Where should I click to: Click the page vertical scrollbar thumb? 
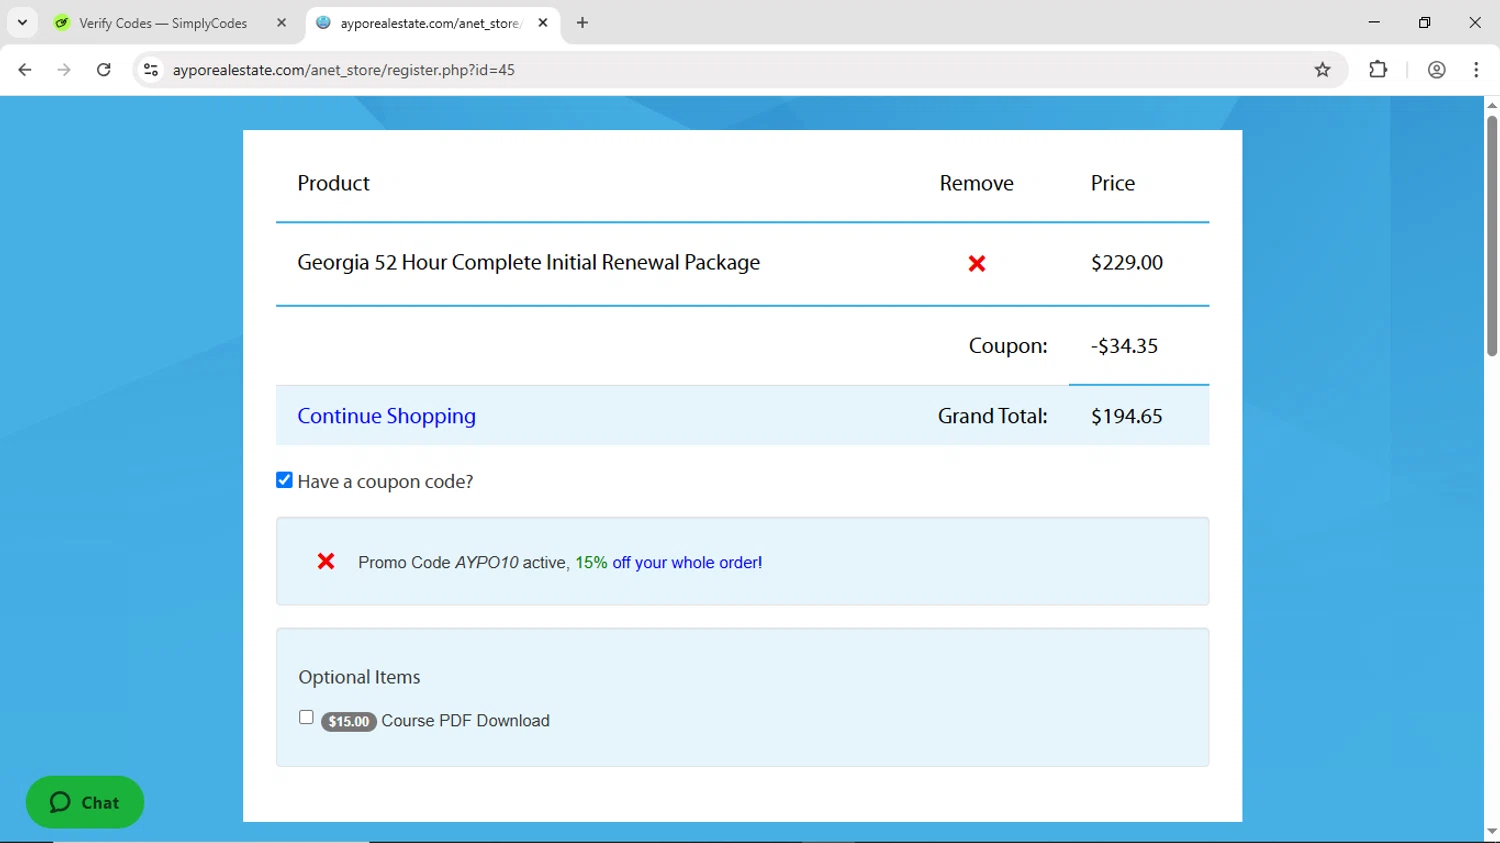1492,236
